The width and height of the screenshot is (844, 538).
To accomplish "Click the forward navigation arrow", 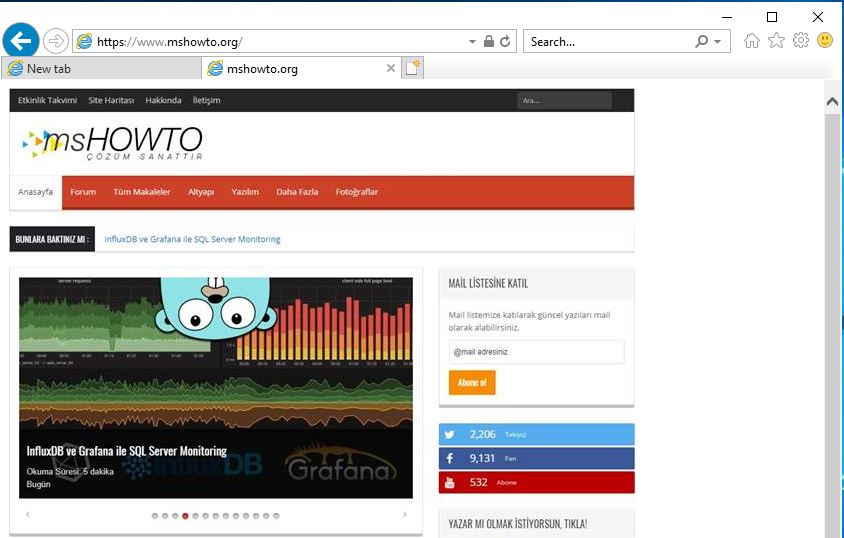I will tap(55, 41).
